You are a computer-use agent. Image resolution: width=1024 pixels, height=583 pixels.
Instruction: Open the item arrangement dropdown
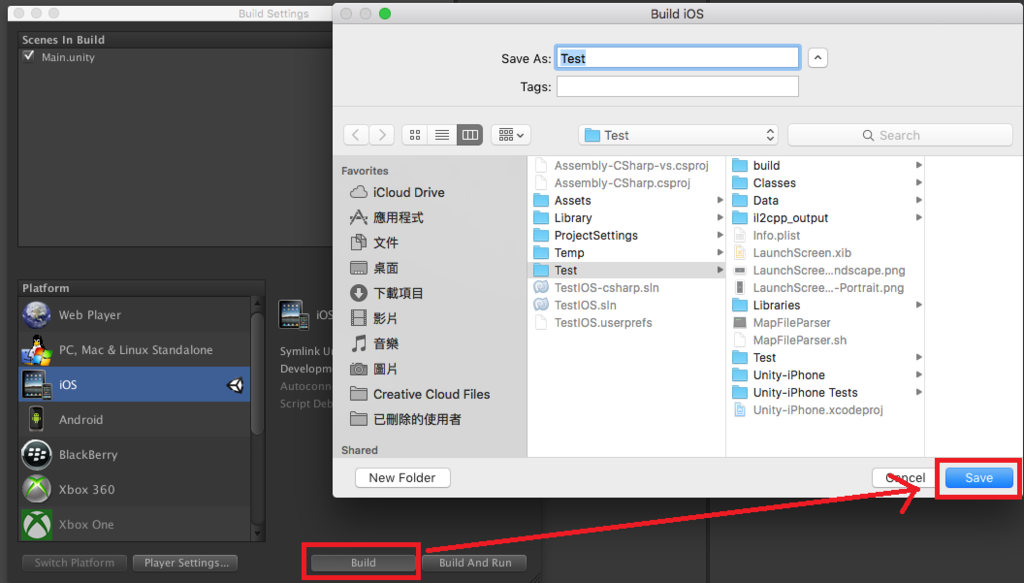point(511,135)
